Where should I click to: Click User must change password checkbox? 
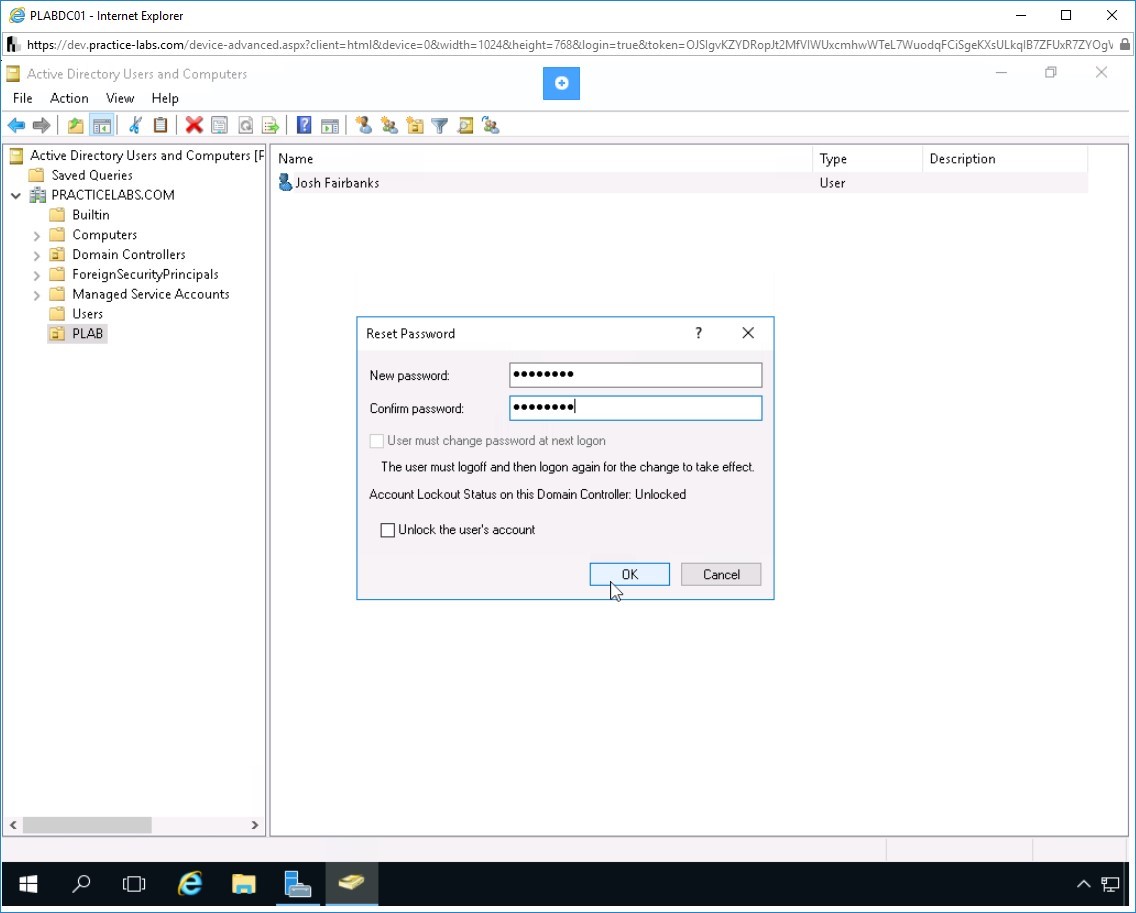[x=377, y=441]
